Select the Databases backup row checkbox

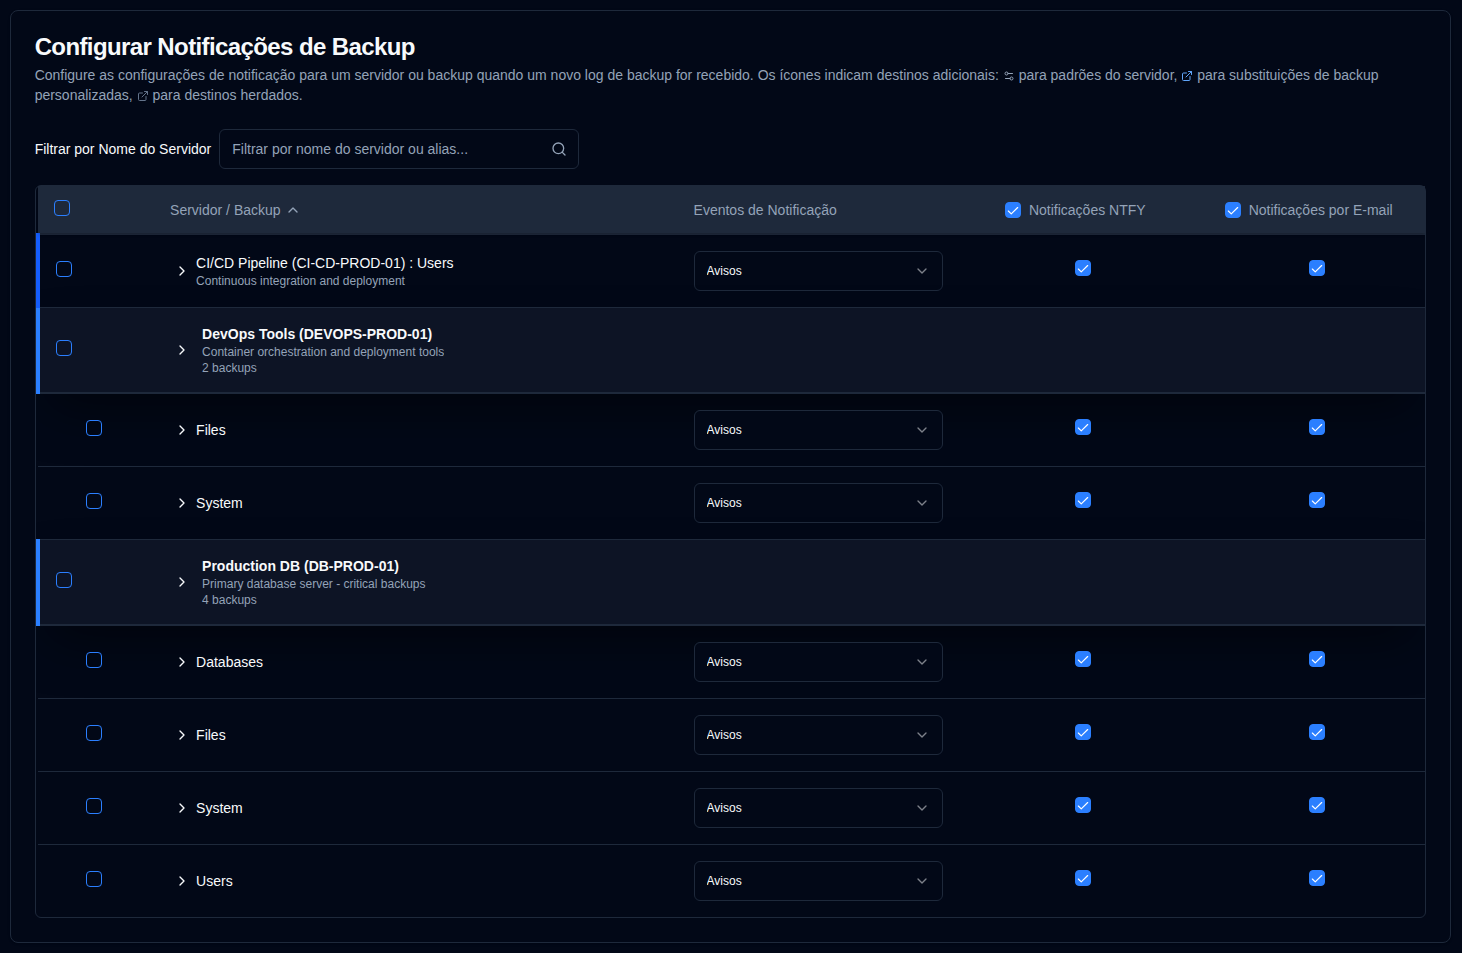[x=94, y=660]
